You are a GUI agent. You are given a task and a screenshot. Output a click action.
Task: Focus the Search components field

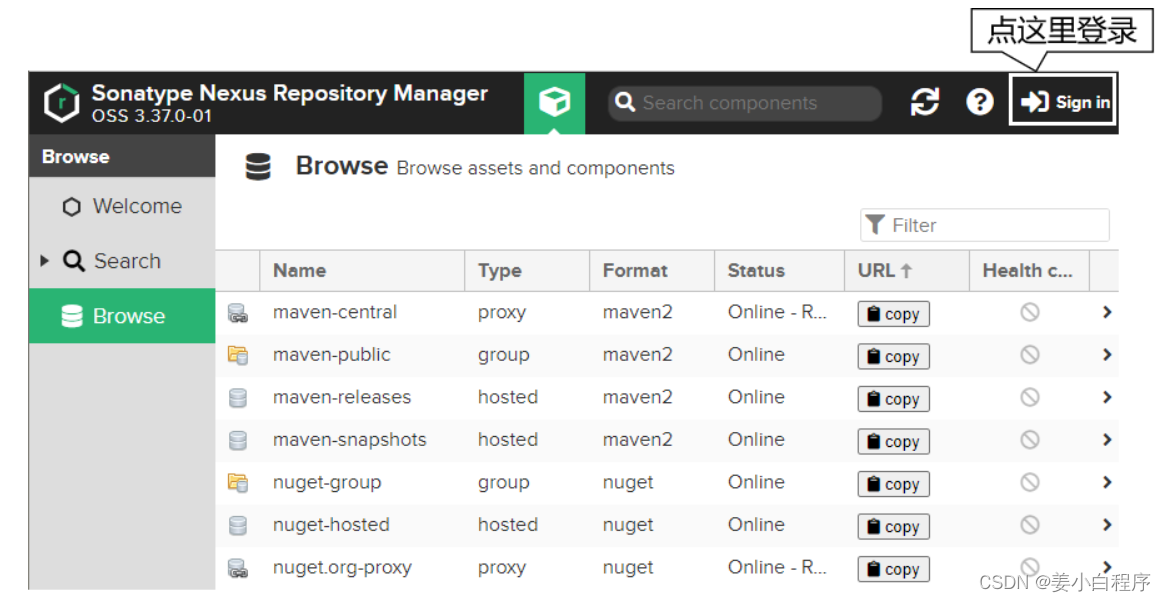click(745, 103)
